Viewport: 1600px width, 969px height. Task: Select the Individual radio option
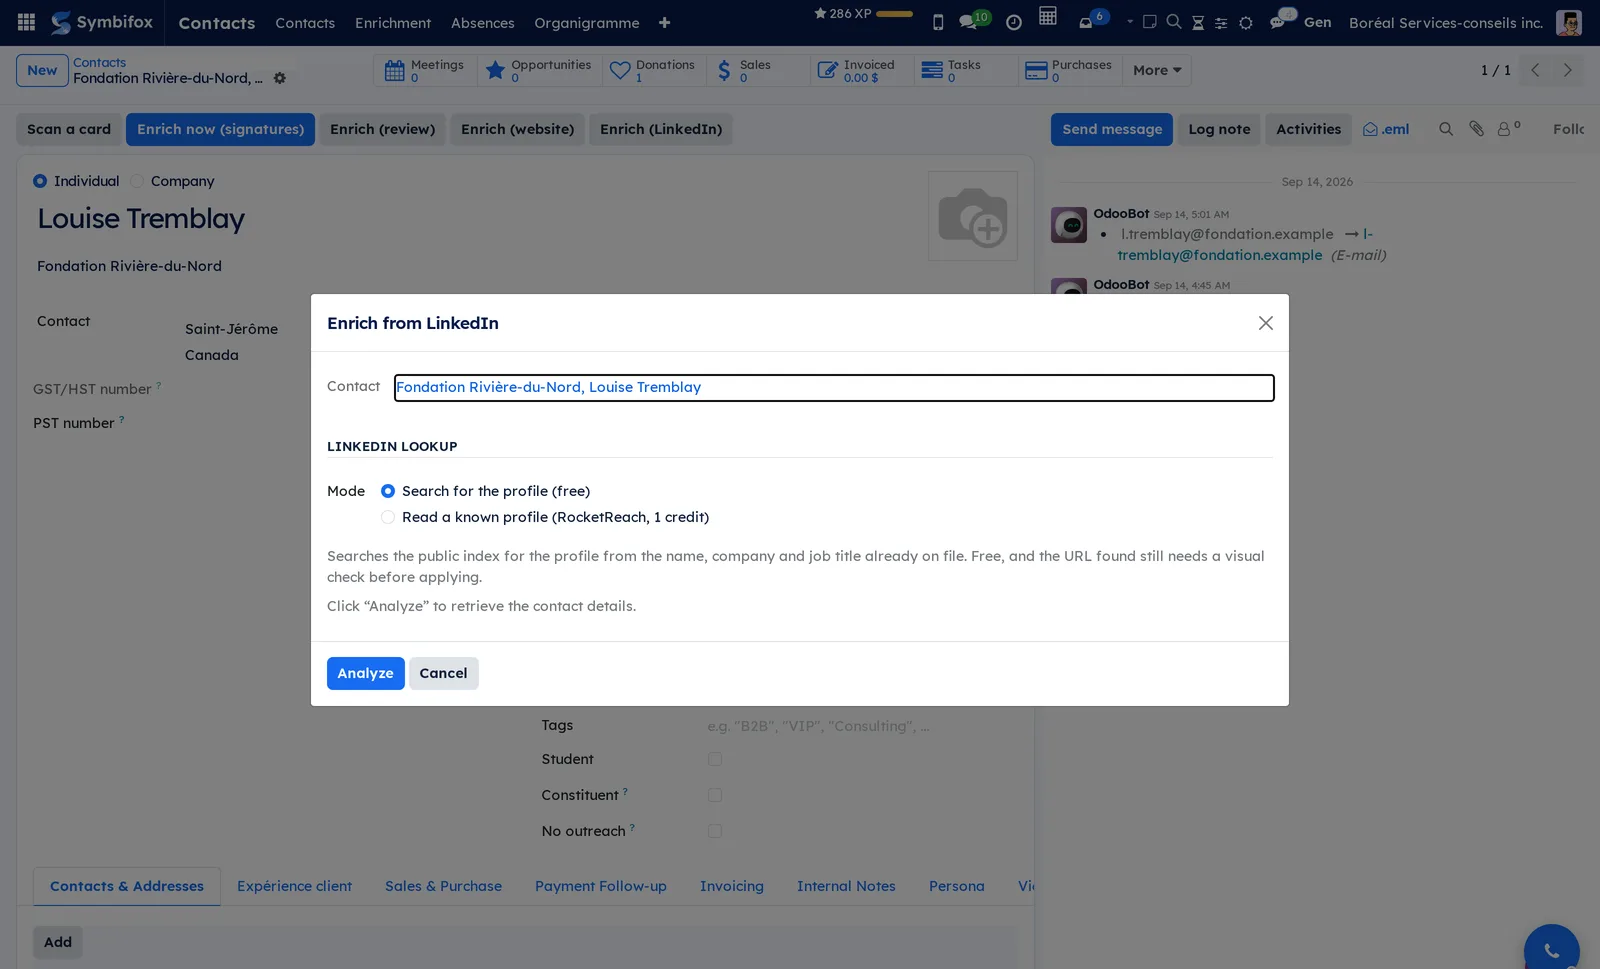point(40,181)
